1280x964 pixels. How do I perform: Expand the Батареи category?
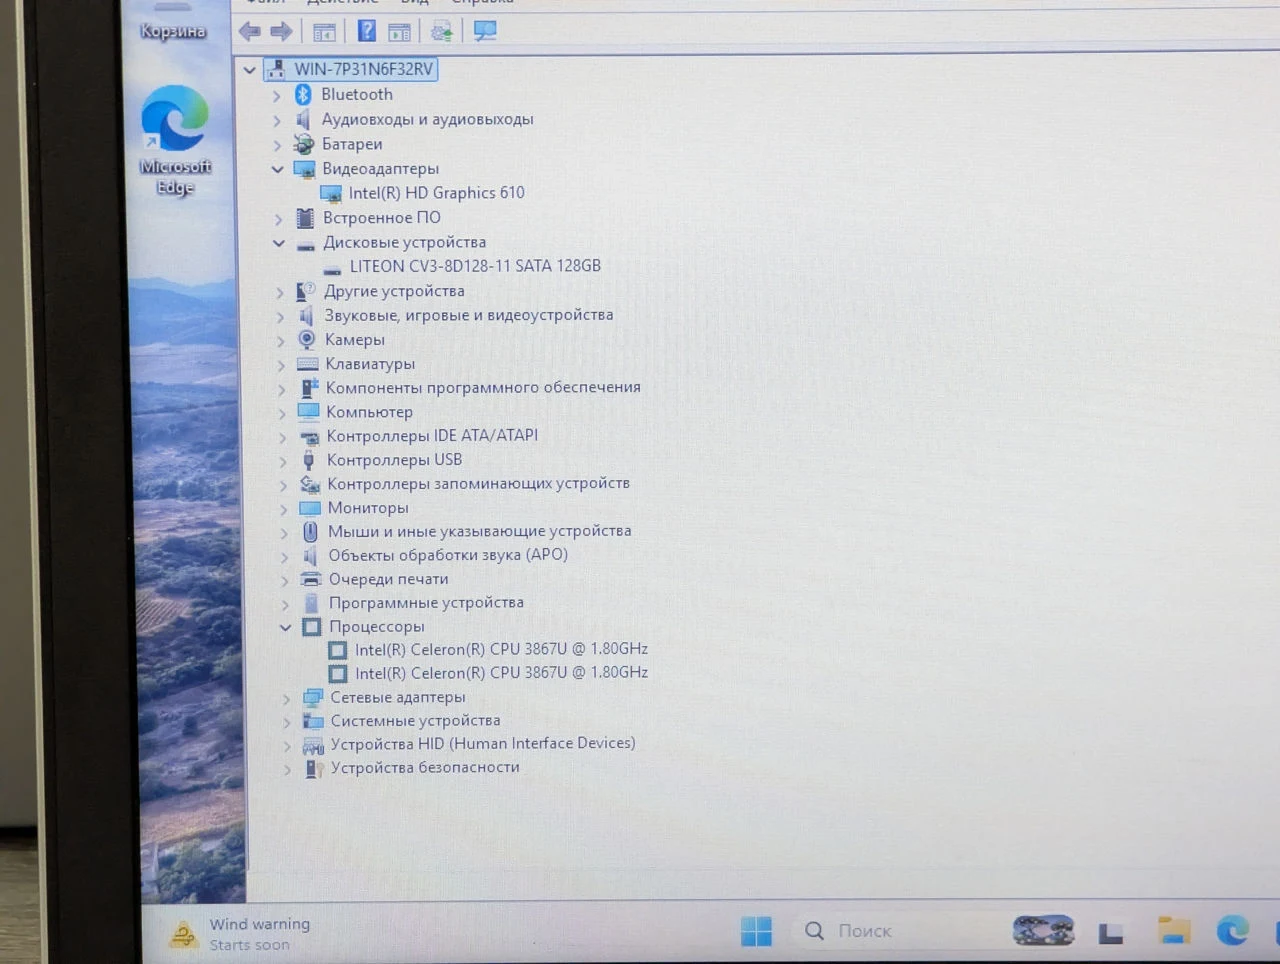point(277,145)
